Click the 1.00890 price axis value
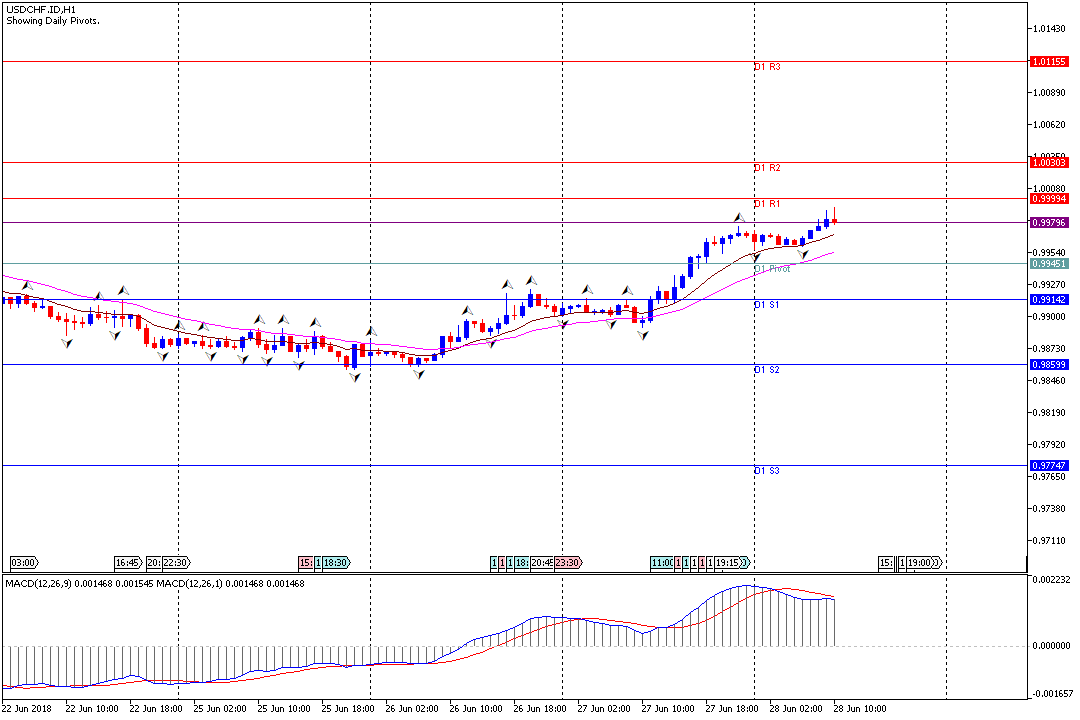Image resolution: width=1080 pixels, height=720 pixels. (x=1049, y=93)
